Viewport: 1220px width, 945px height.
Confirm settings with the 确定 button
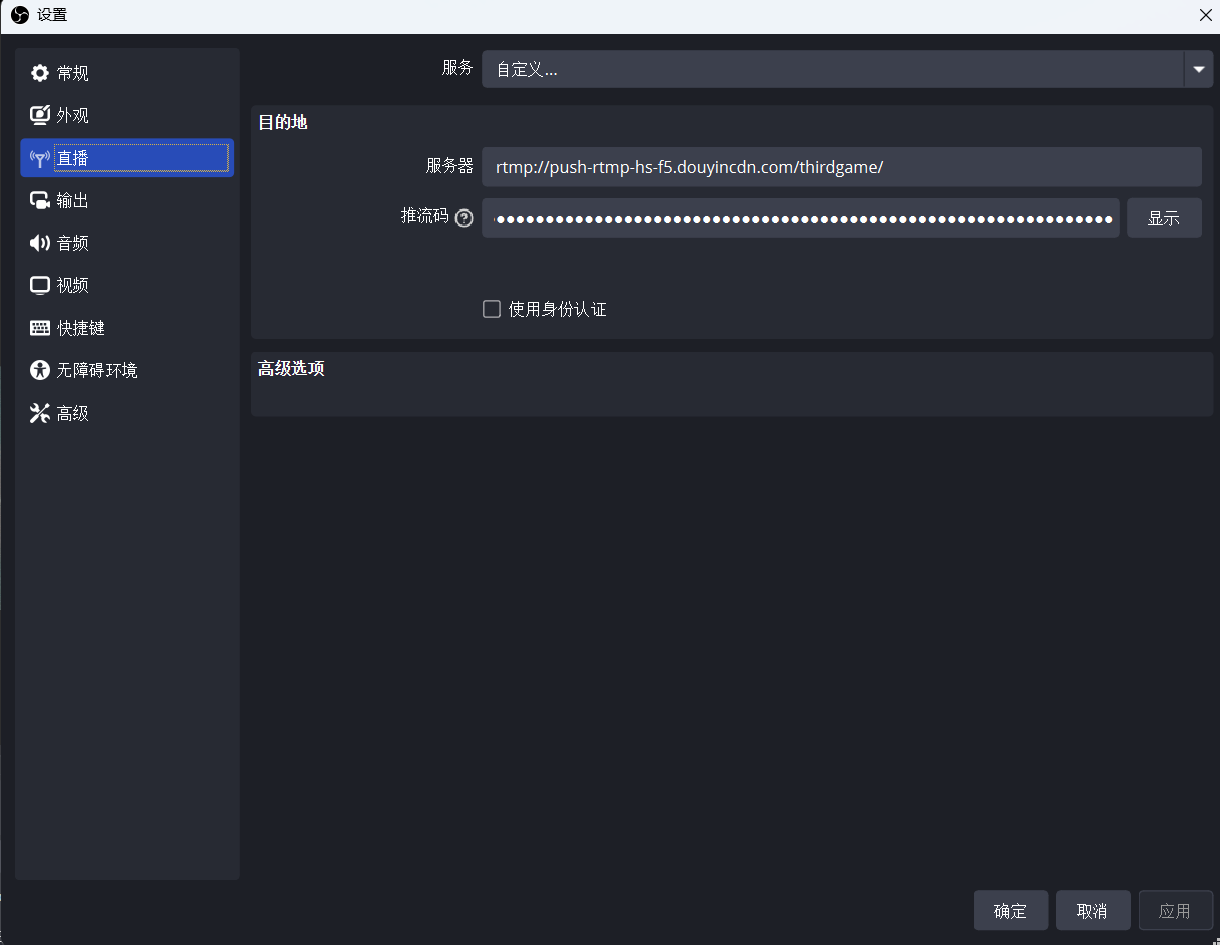(1010, 911)
